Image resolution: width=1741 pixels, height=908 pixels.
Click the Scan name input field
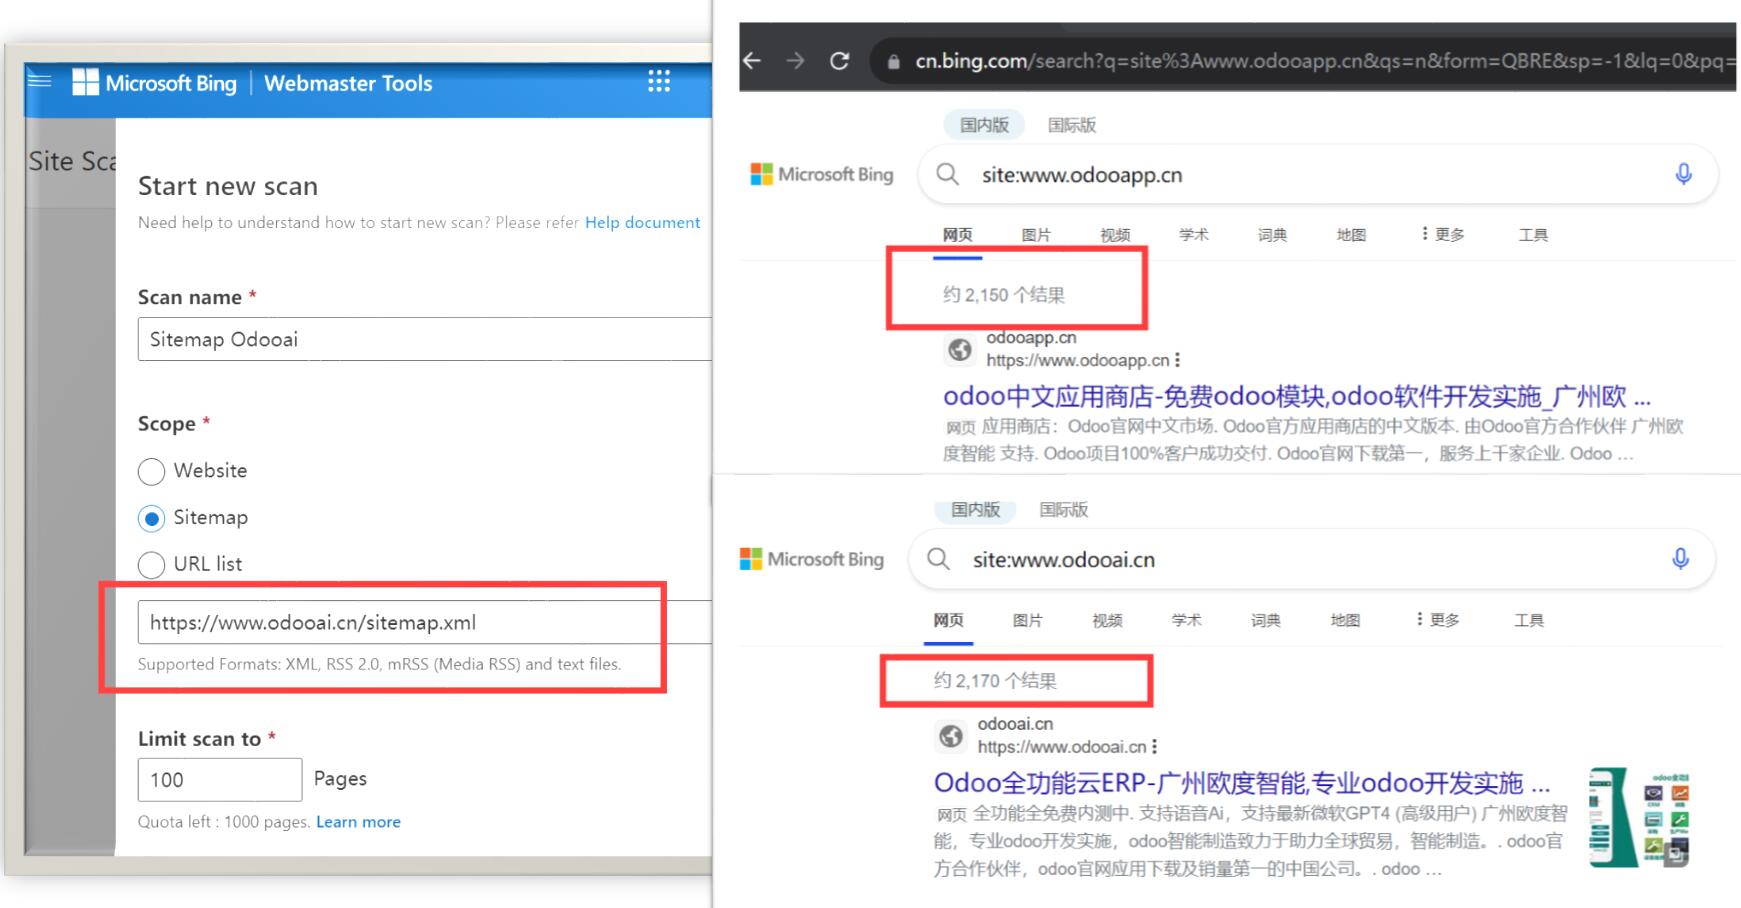425,339
